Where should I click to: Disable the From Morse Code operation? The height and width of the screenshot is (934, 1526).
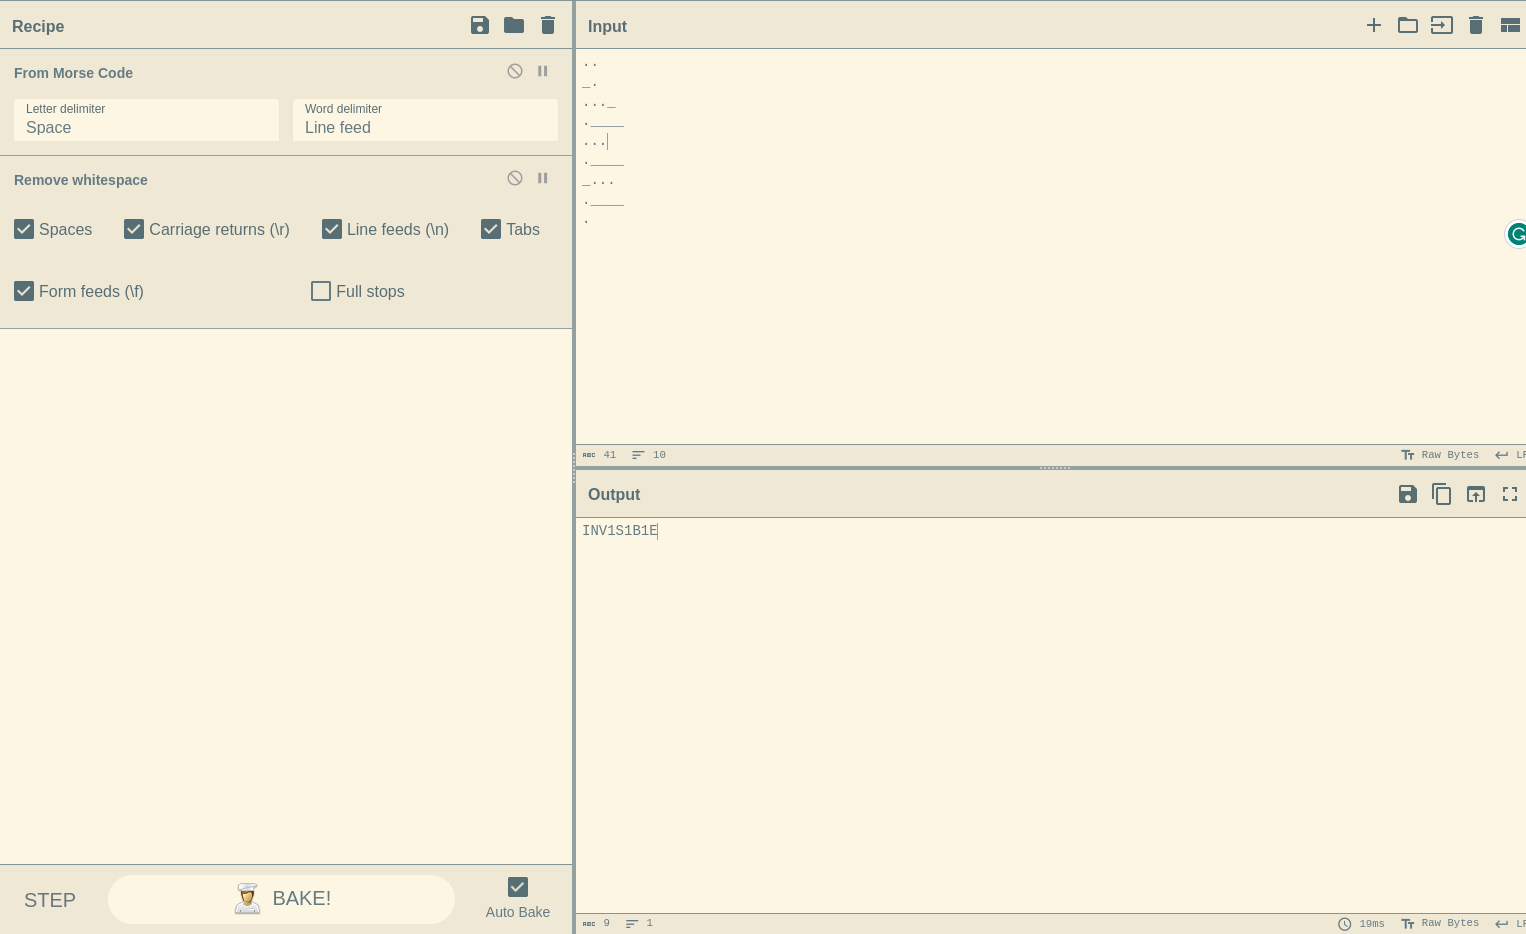(515, 71)
